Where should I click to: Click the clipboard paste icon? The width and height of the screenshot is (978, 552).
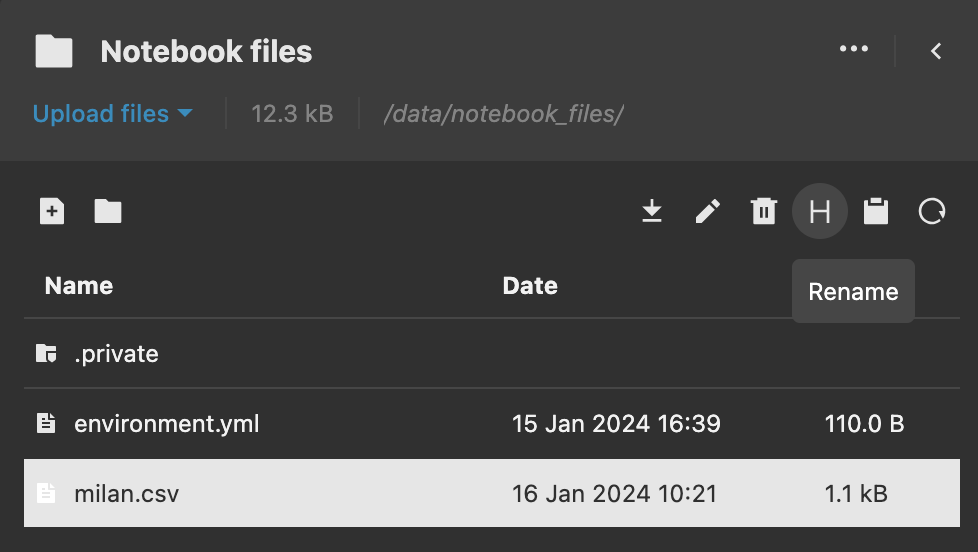876,211
